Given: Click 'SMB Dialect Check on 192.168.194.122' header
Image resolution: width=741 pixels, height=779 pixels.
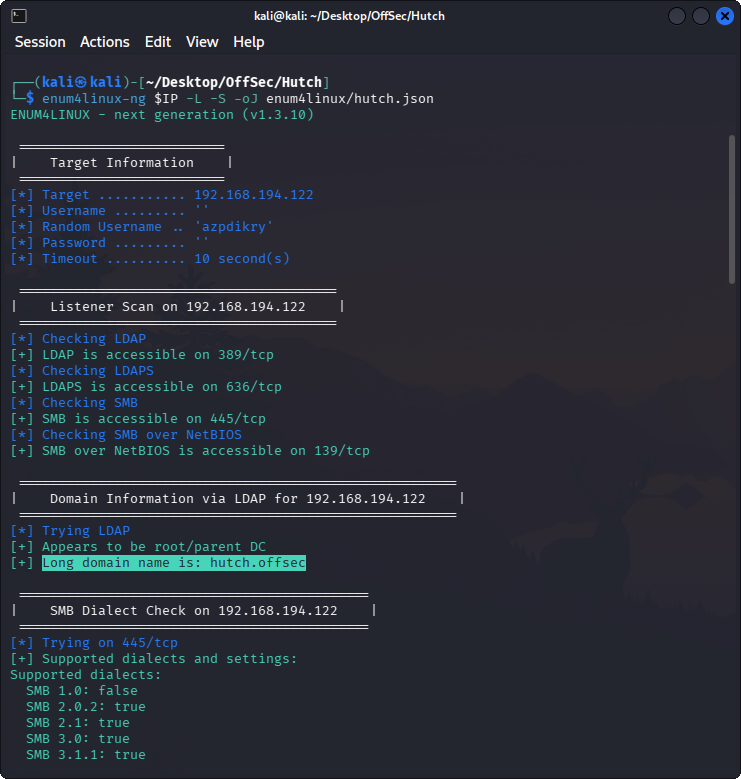Looking at the screenshot, I should 194,611.
